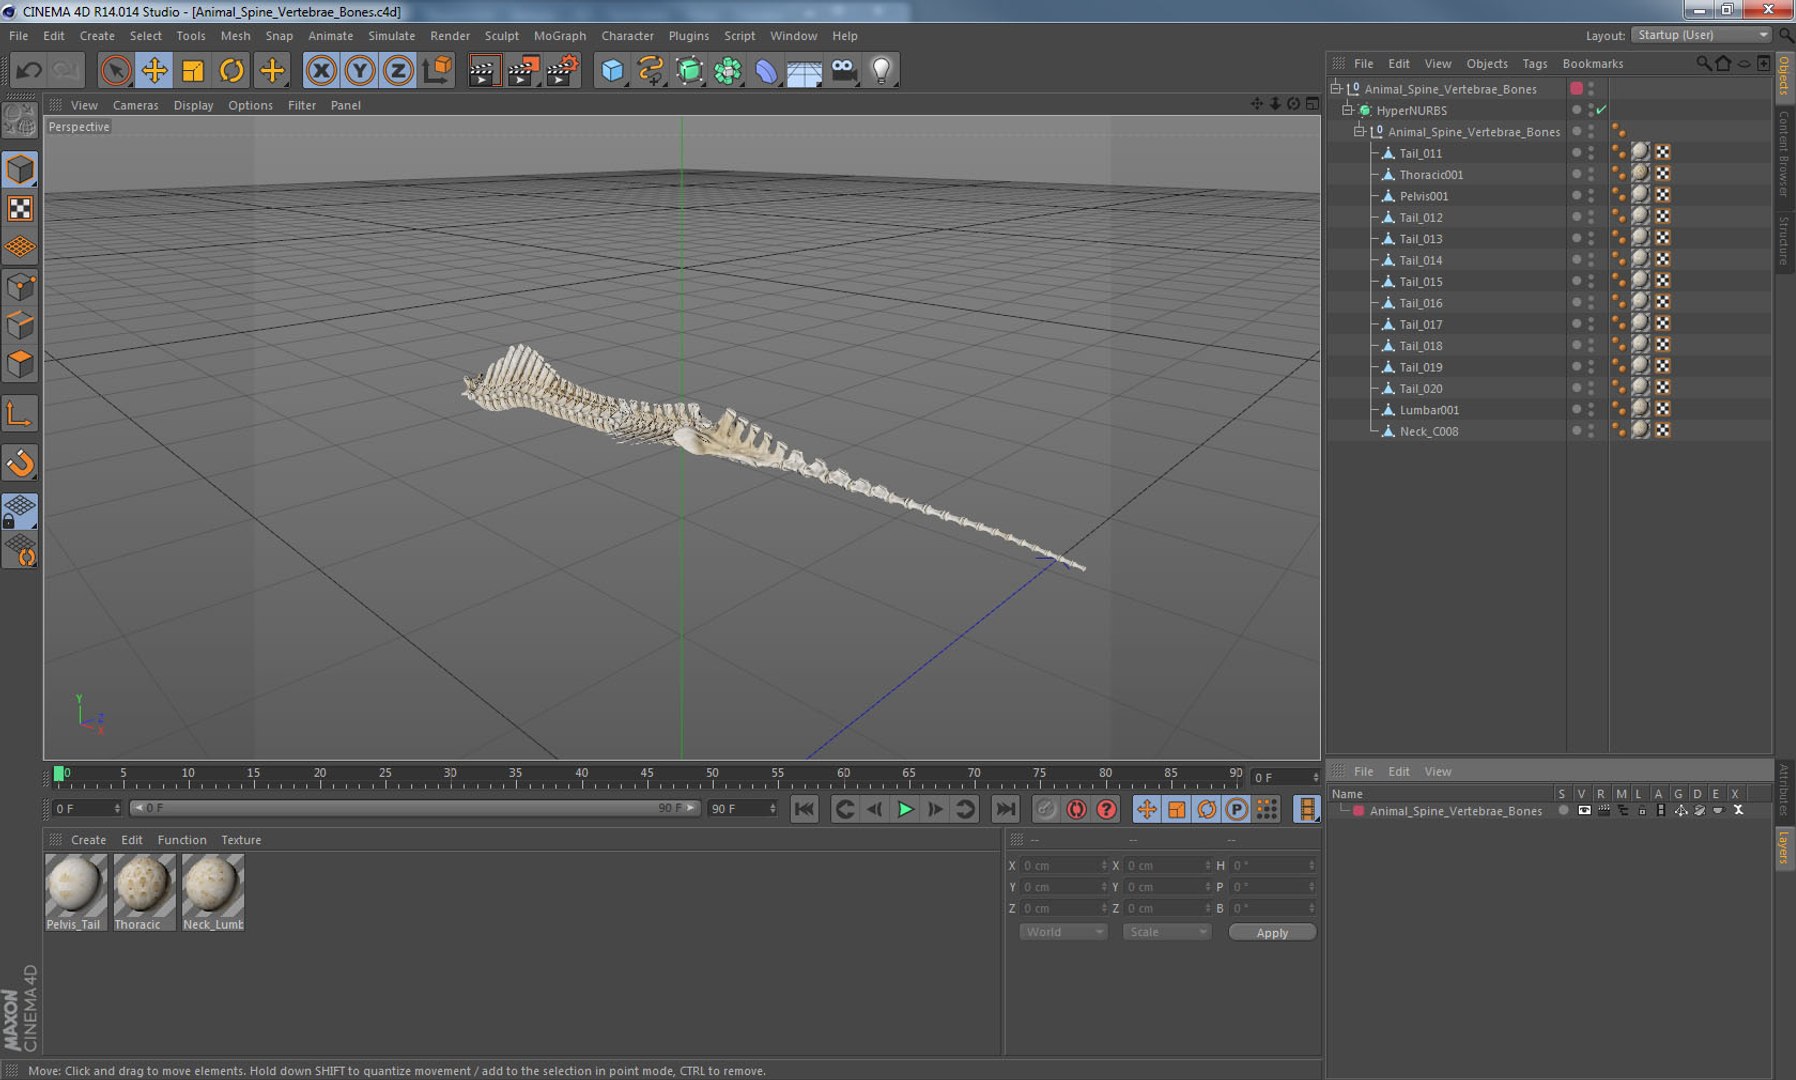The height and width of the screenshot is (1080, 1796).
Task: Enable the Texture mode checkerboard icon
Action: click(x=20, y=208)
